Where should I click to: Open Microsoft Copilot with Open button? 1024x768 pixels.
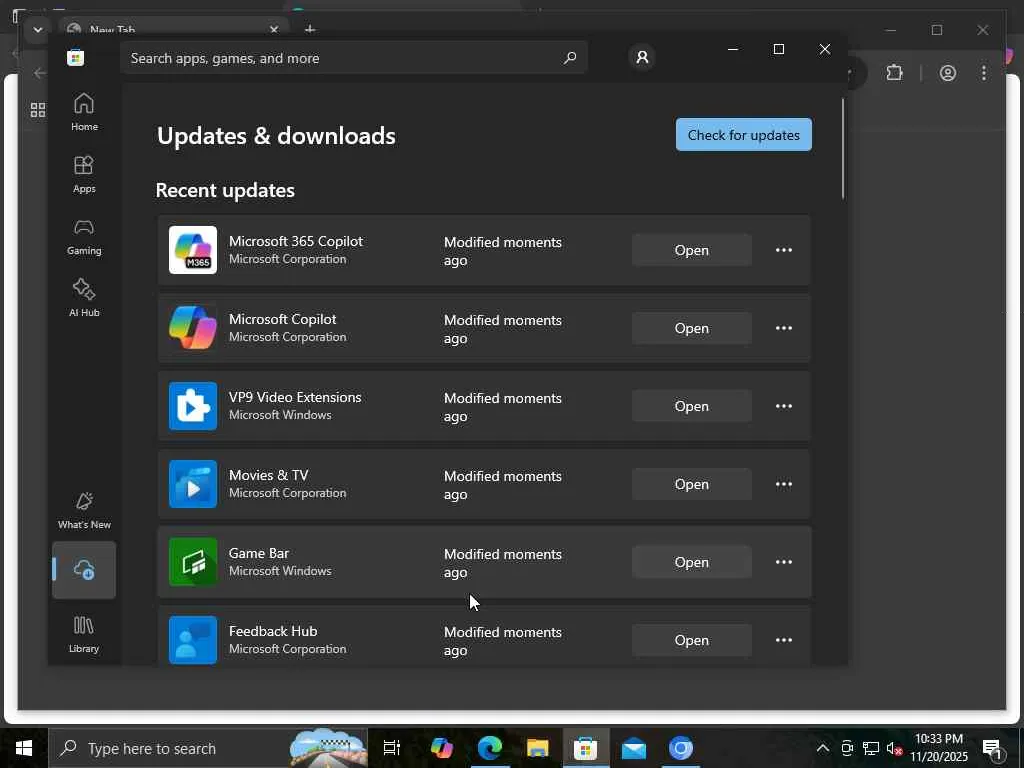pos(692,328)
